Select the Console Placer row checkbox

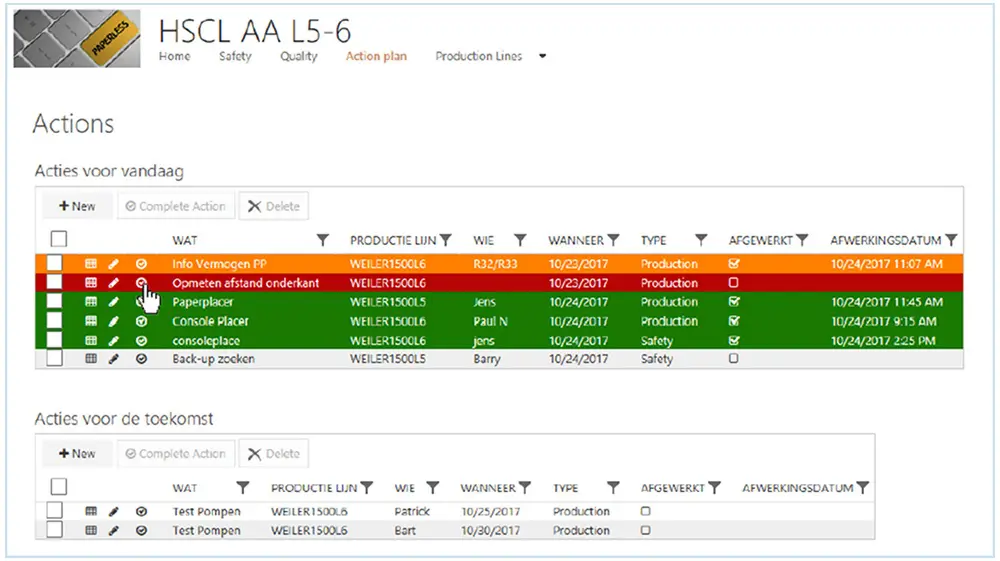pyautogui.click(x=55, y=320)
